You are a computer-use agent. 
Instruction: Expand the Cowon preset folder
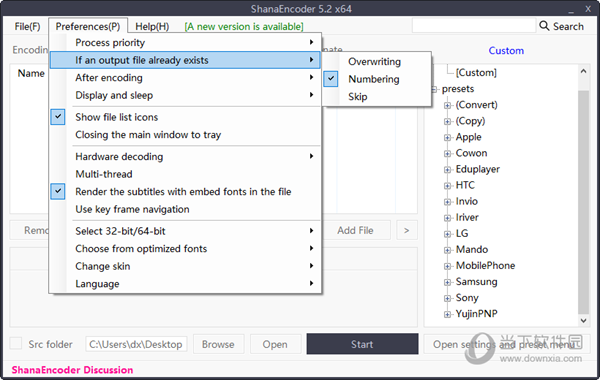click(447, 154)
